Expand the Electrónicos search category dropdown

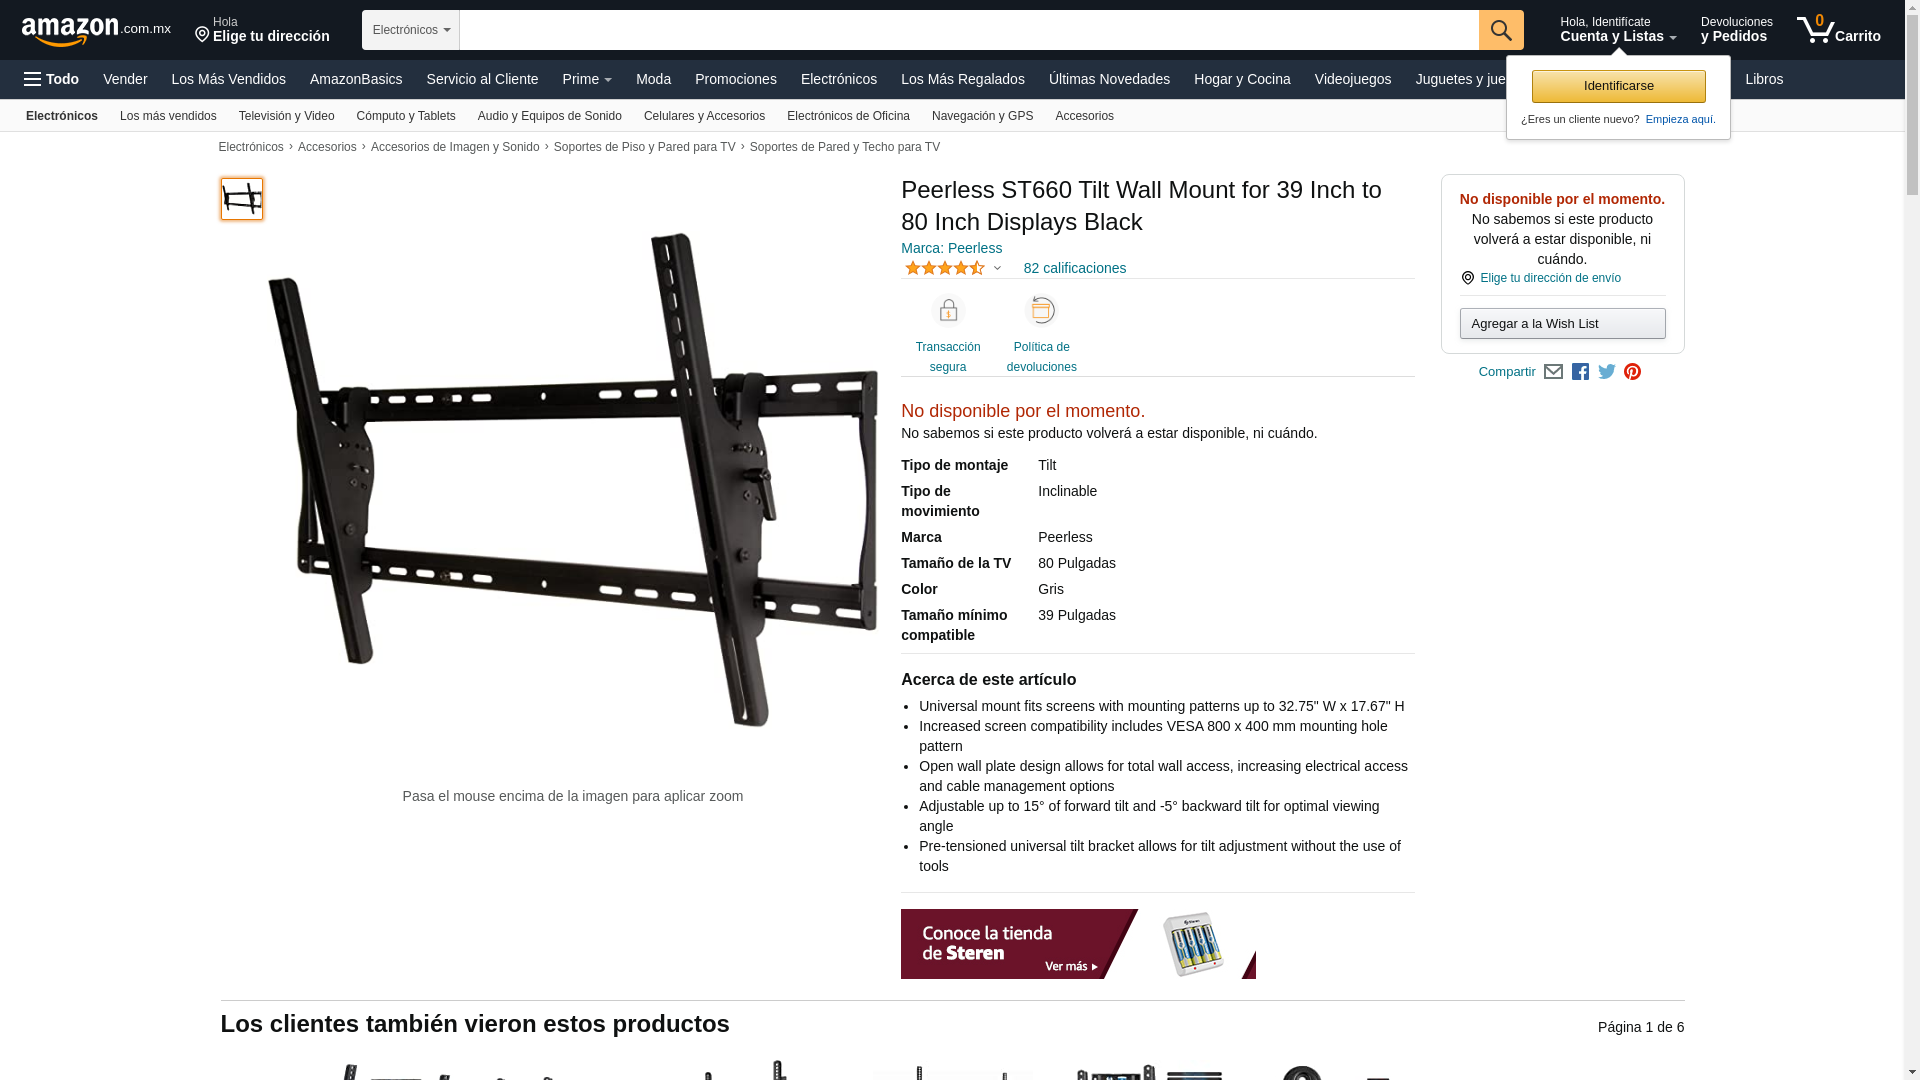[411, 30]
